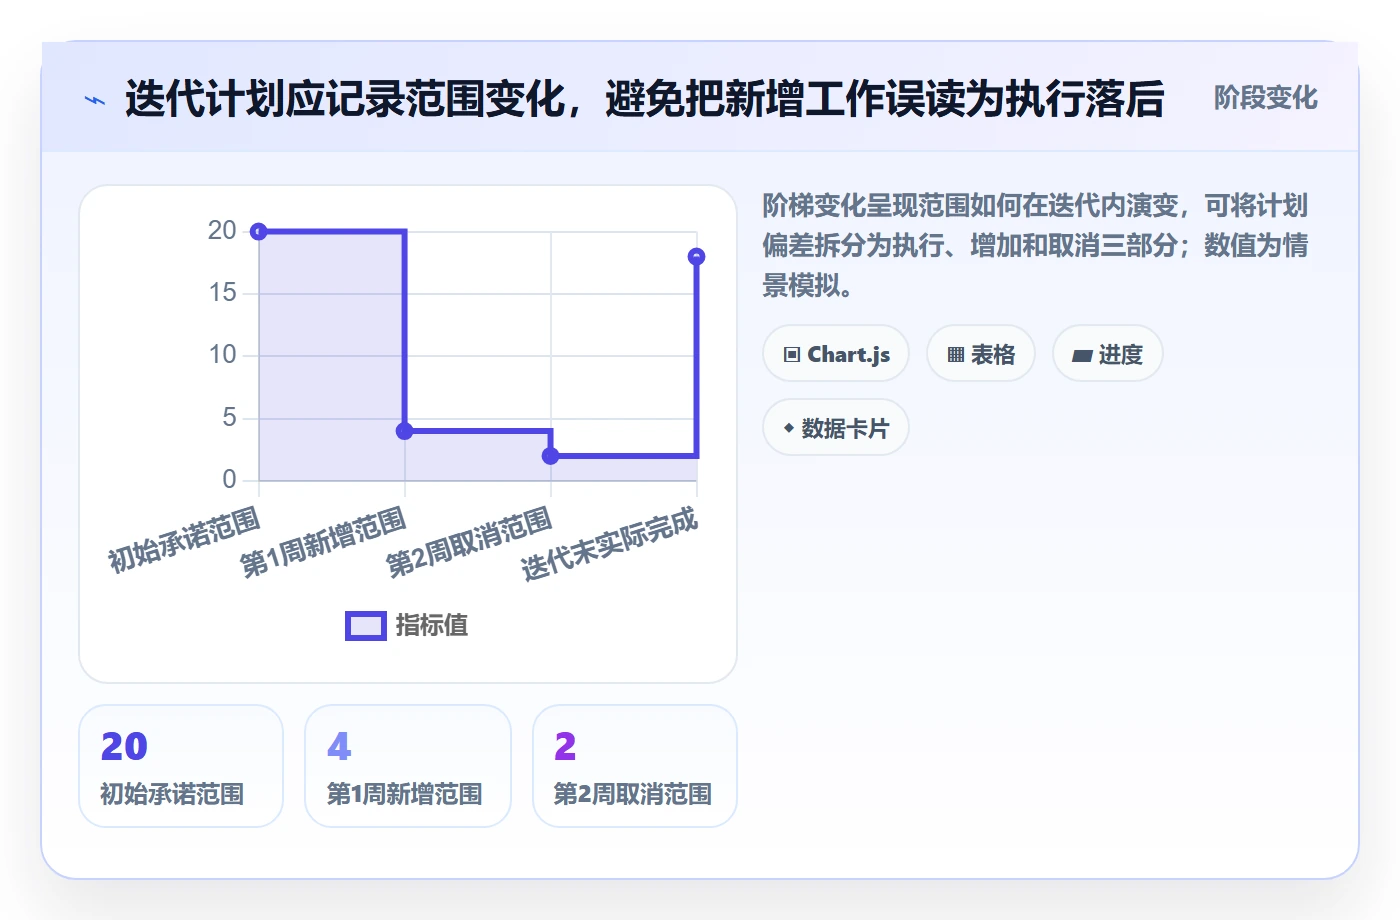Click the x-axis label 初始承诺范围

tap(185, 540)
